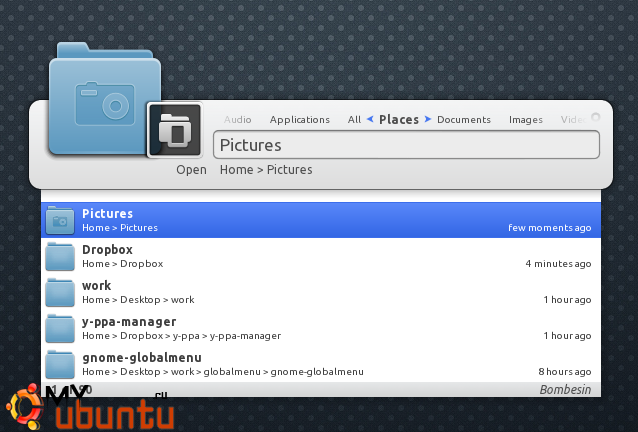Click the gnome-globalmenu result folder icon
The image size is (638, 432).
click(61, 365)
